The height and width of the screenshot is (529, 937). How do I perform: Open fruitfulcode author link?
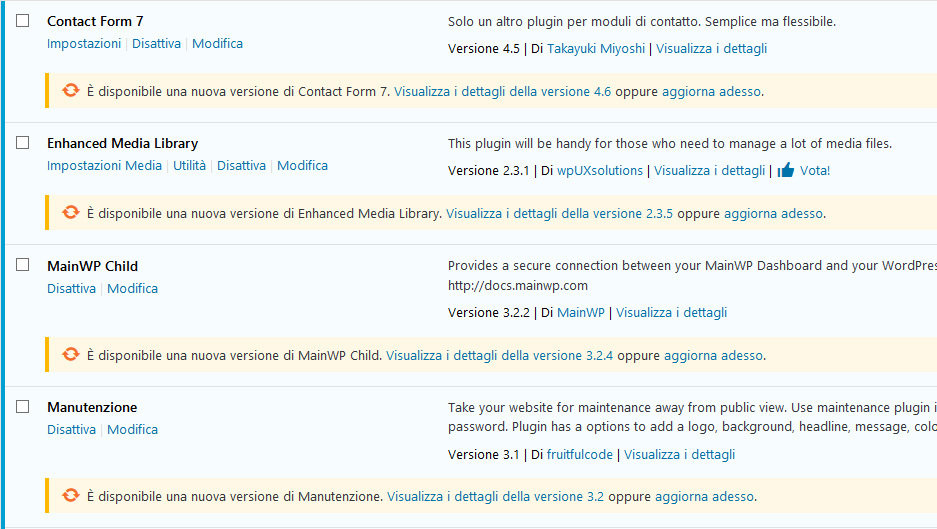click(x=580, y=455)
